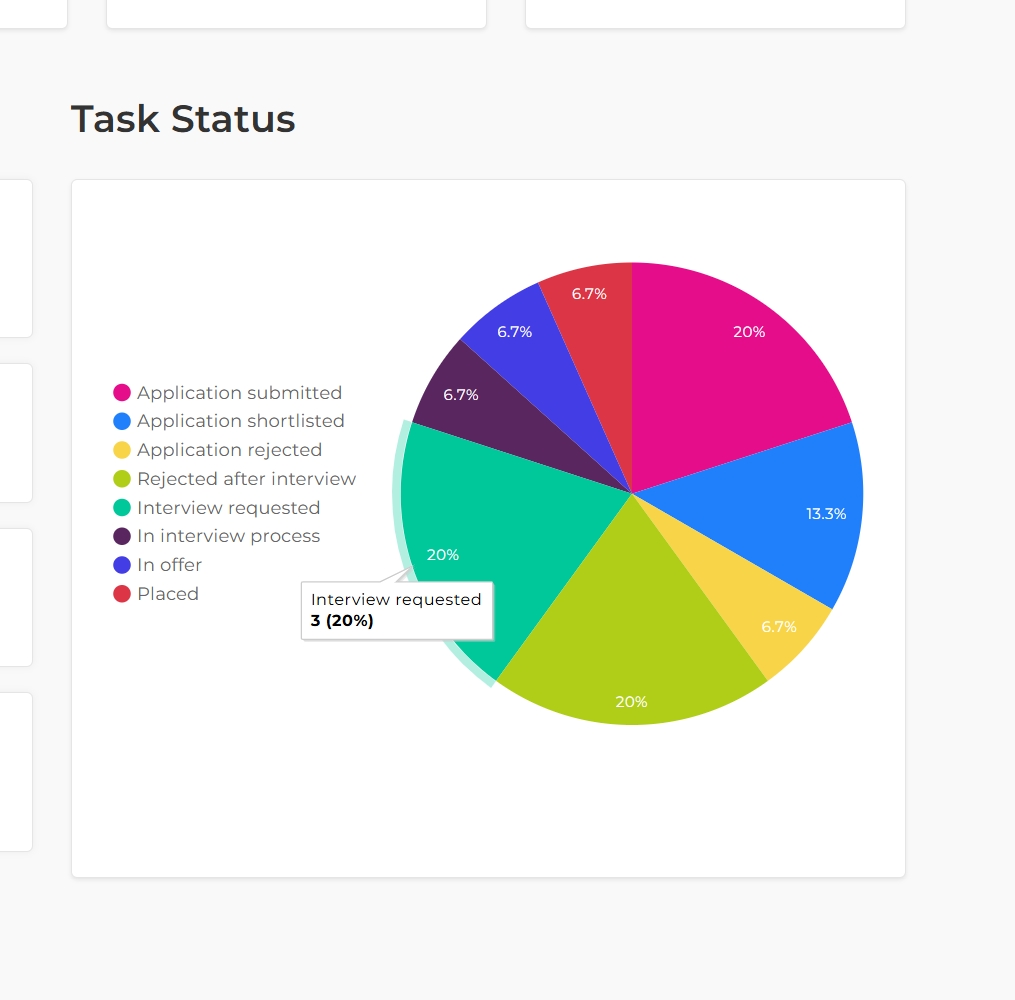Click the lime green 20% pie slice
The image size is (1015, 1000).
[630, 640]
